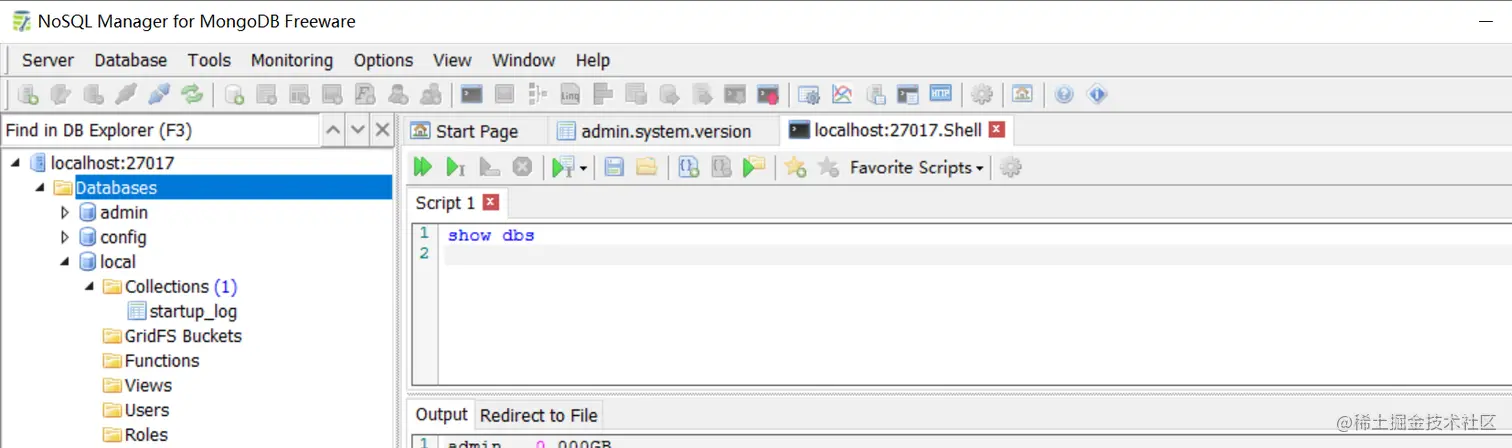
Task: Click the new MongoDB connection icon with the green plus
Action: pyautogui.click(x=29, y=95)
